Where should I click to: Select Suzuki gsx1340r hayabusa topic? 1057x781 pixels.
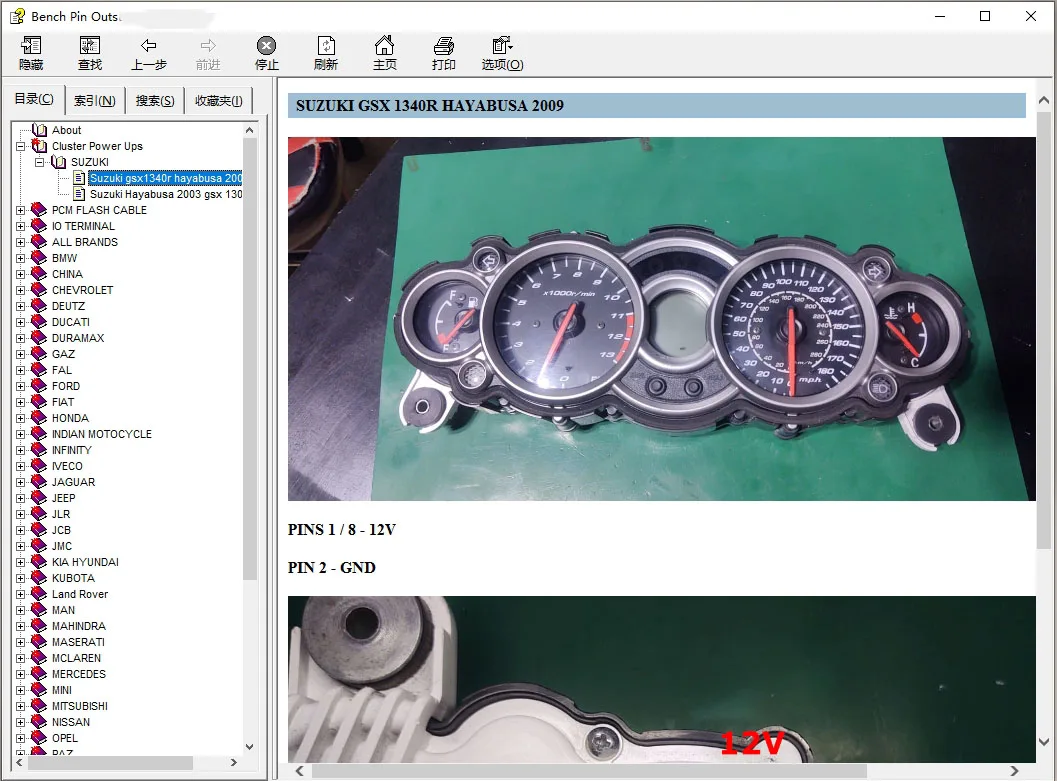coord(165,178)
